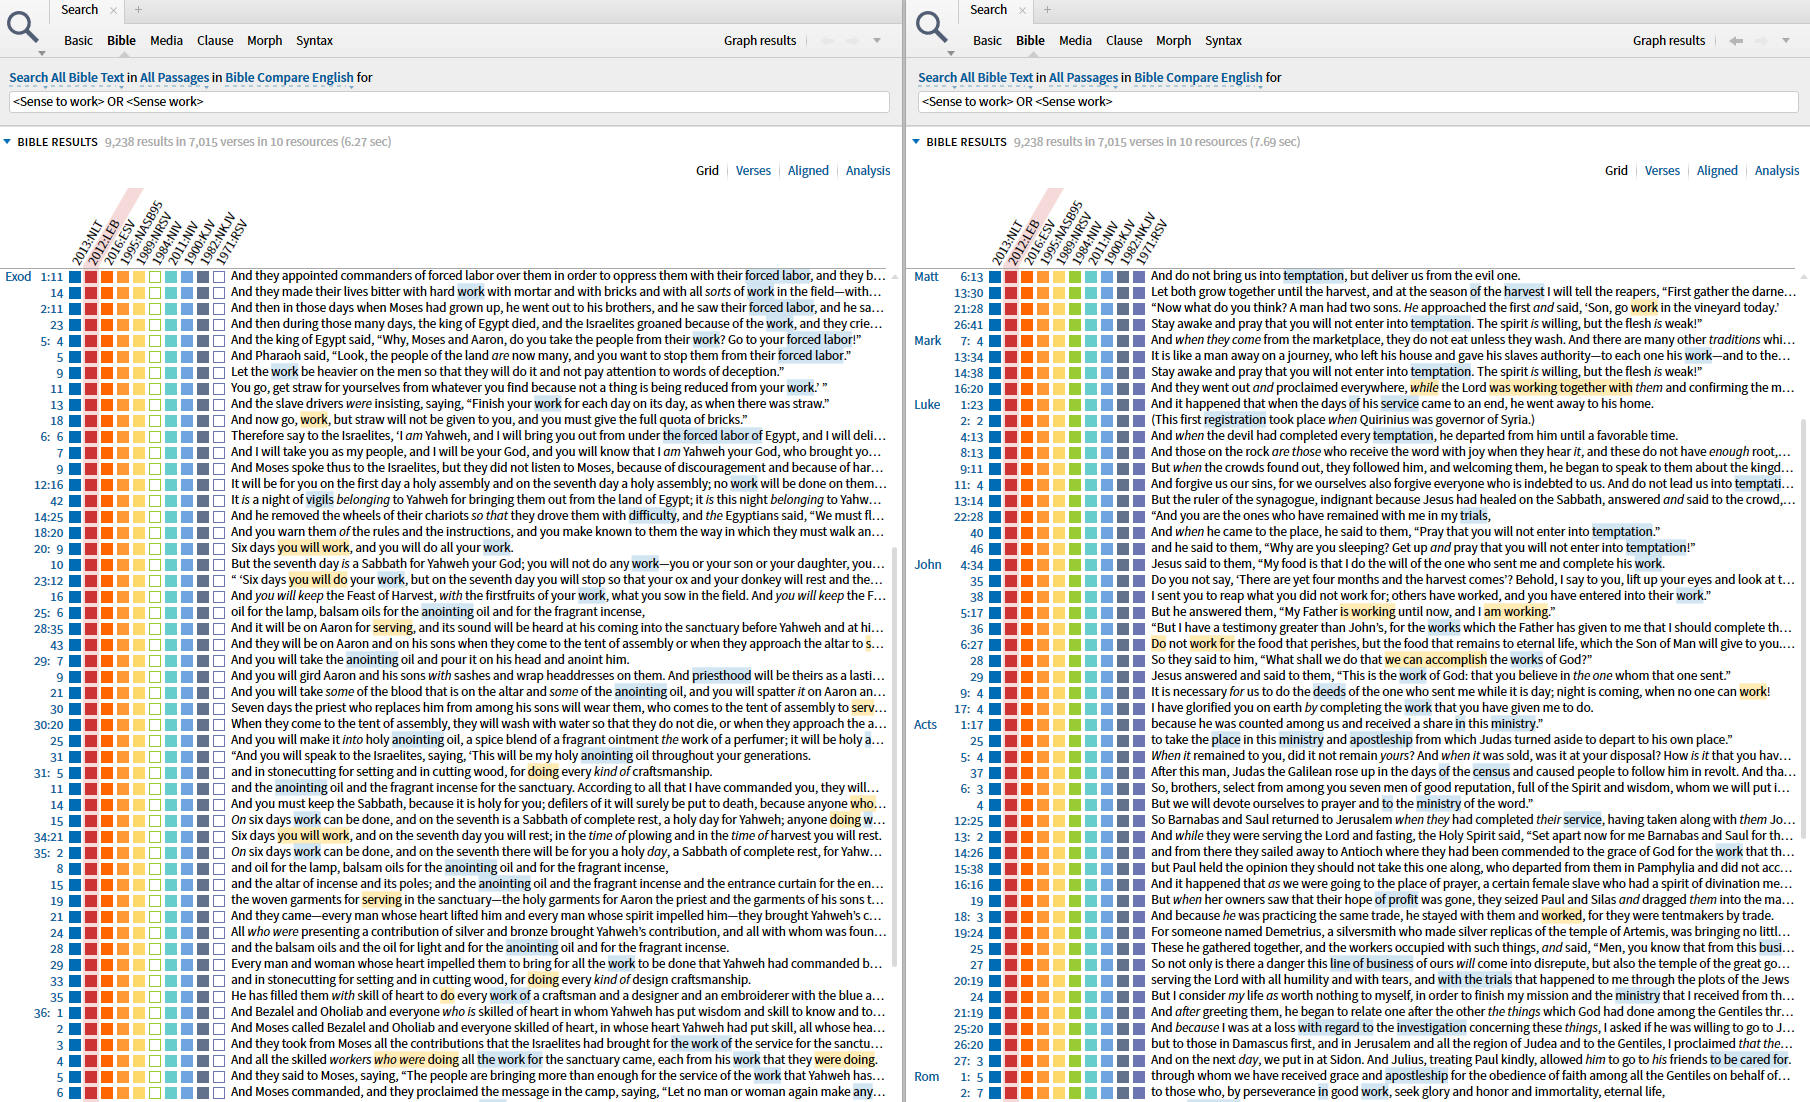The image size is (1810, 1102).
Task: Click the right panel search query field
Action: tap(1358, 102)
